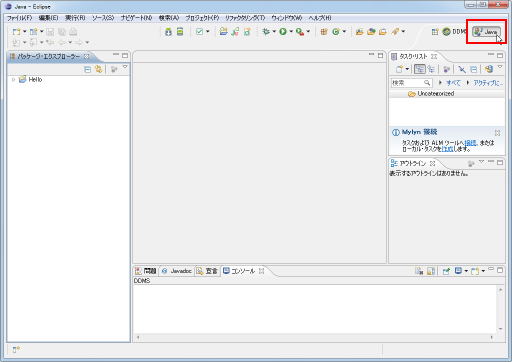The height and width of the screenshot is (362, 512).
Task: Click the Print icon in the toolbar
Action: tap(73, 32)
